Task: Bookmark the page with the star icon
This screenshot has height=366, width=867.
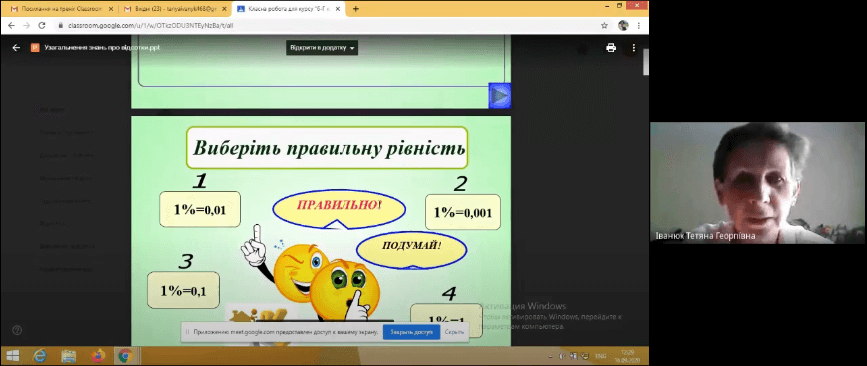Action: click(x=604, y=25)
